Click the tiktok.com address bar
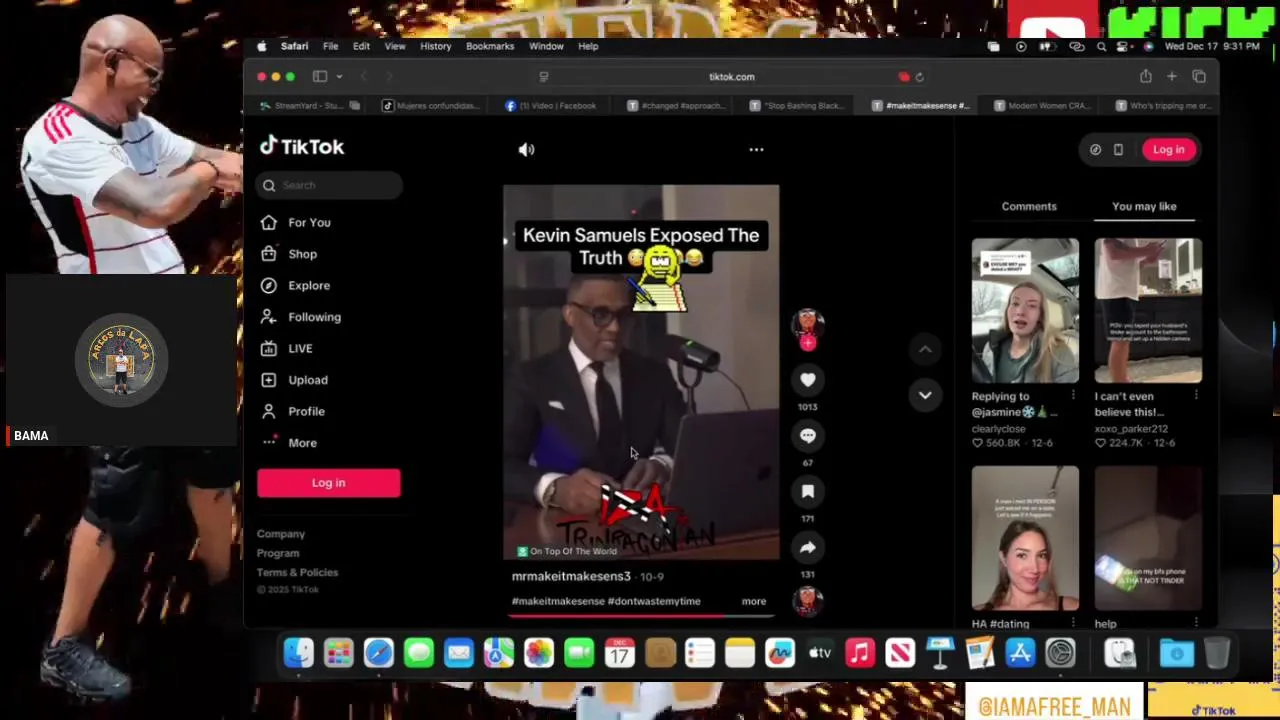The height and width of the screenshot is (720, 1280). click(731, 77)
